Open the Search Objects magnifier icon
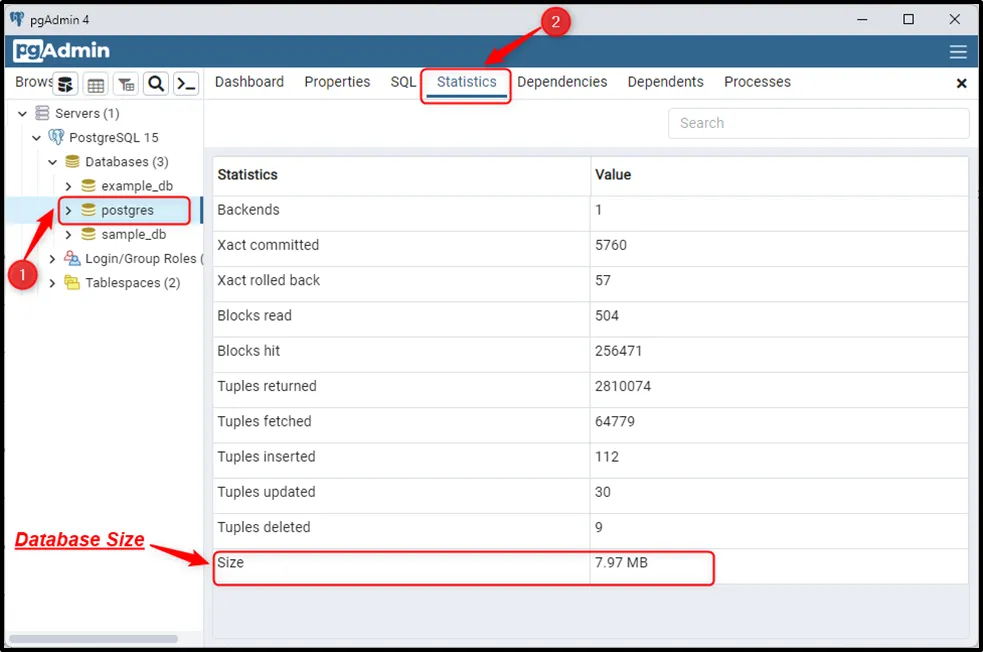The height and width of the screenshot is (652, 983). 156,84
